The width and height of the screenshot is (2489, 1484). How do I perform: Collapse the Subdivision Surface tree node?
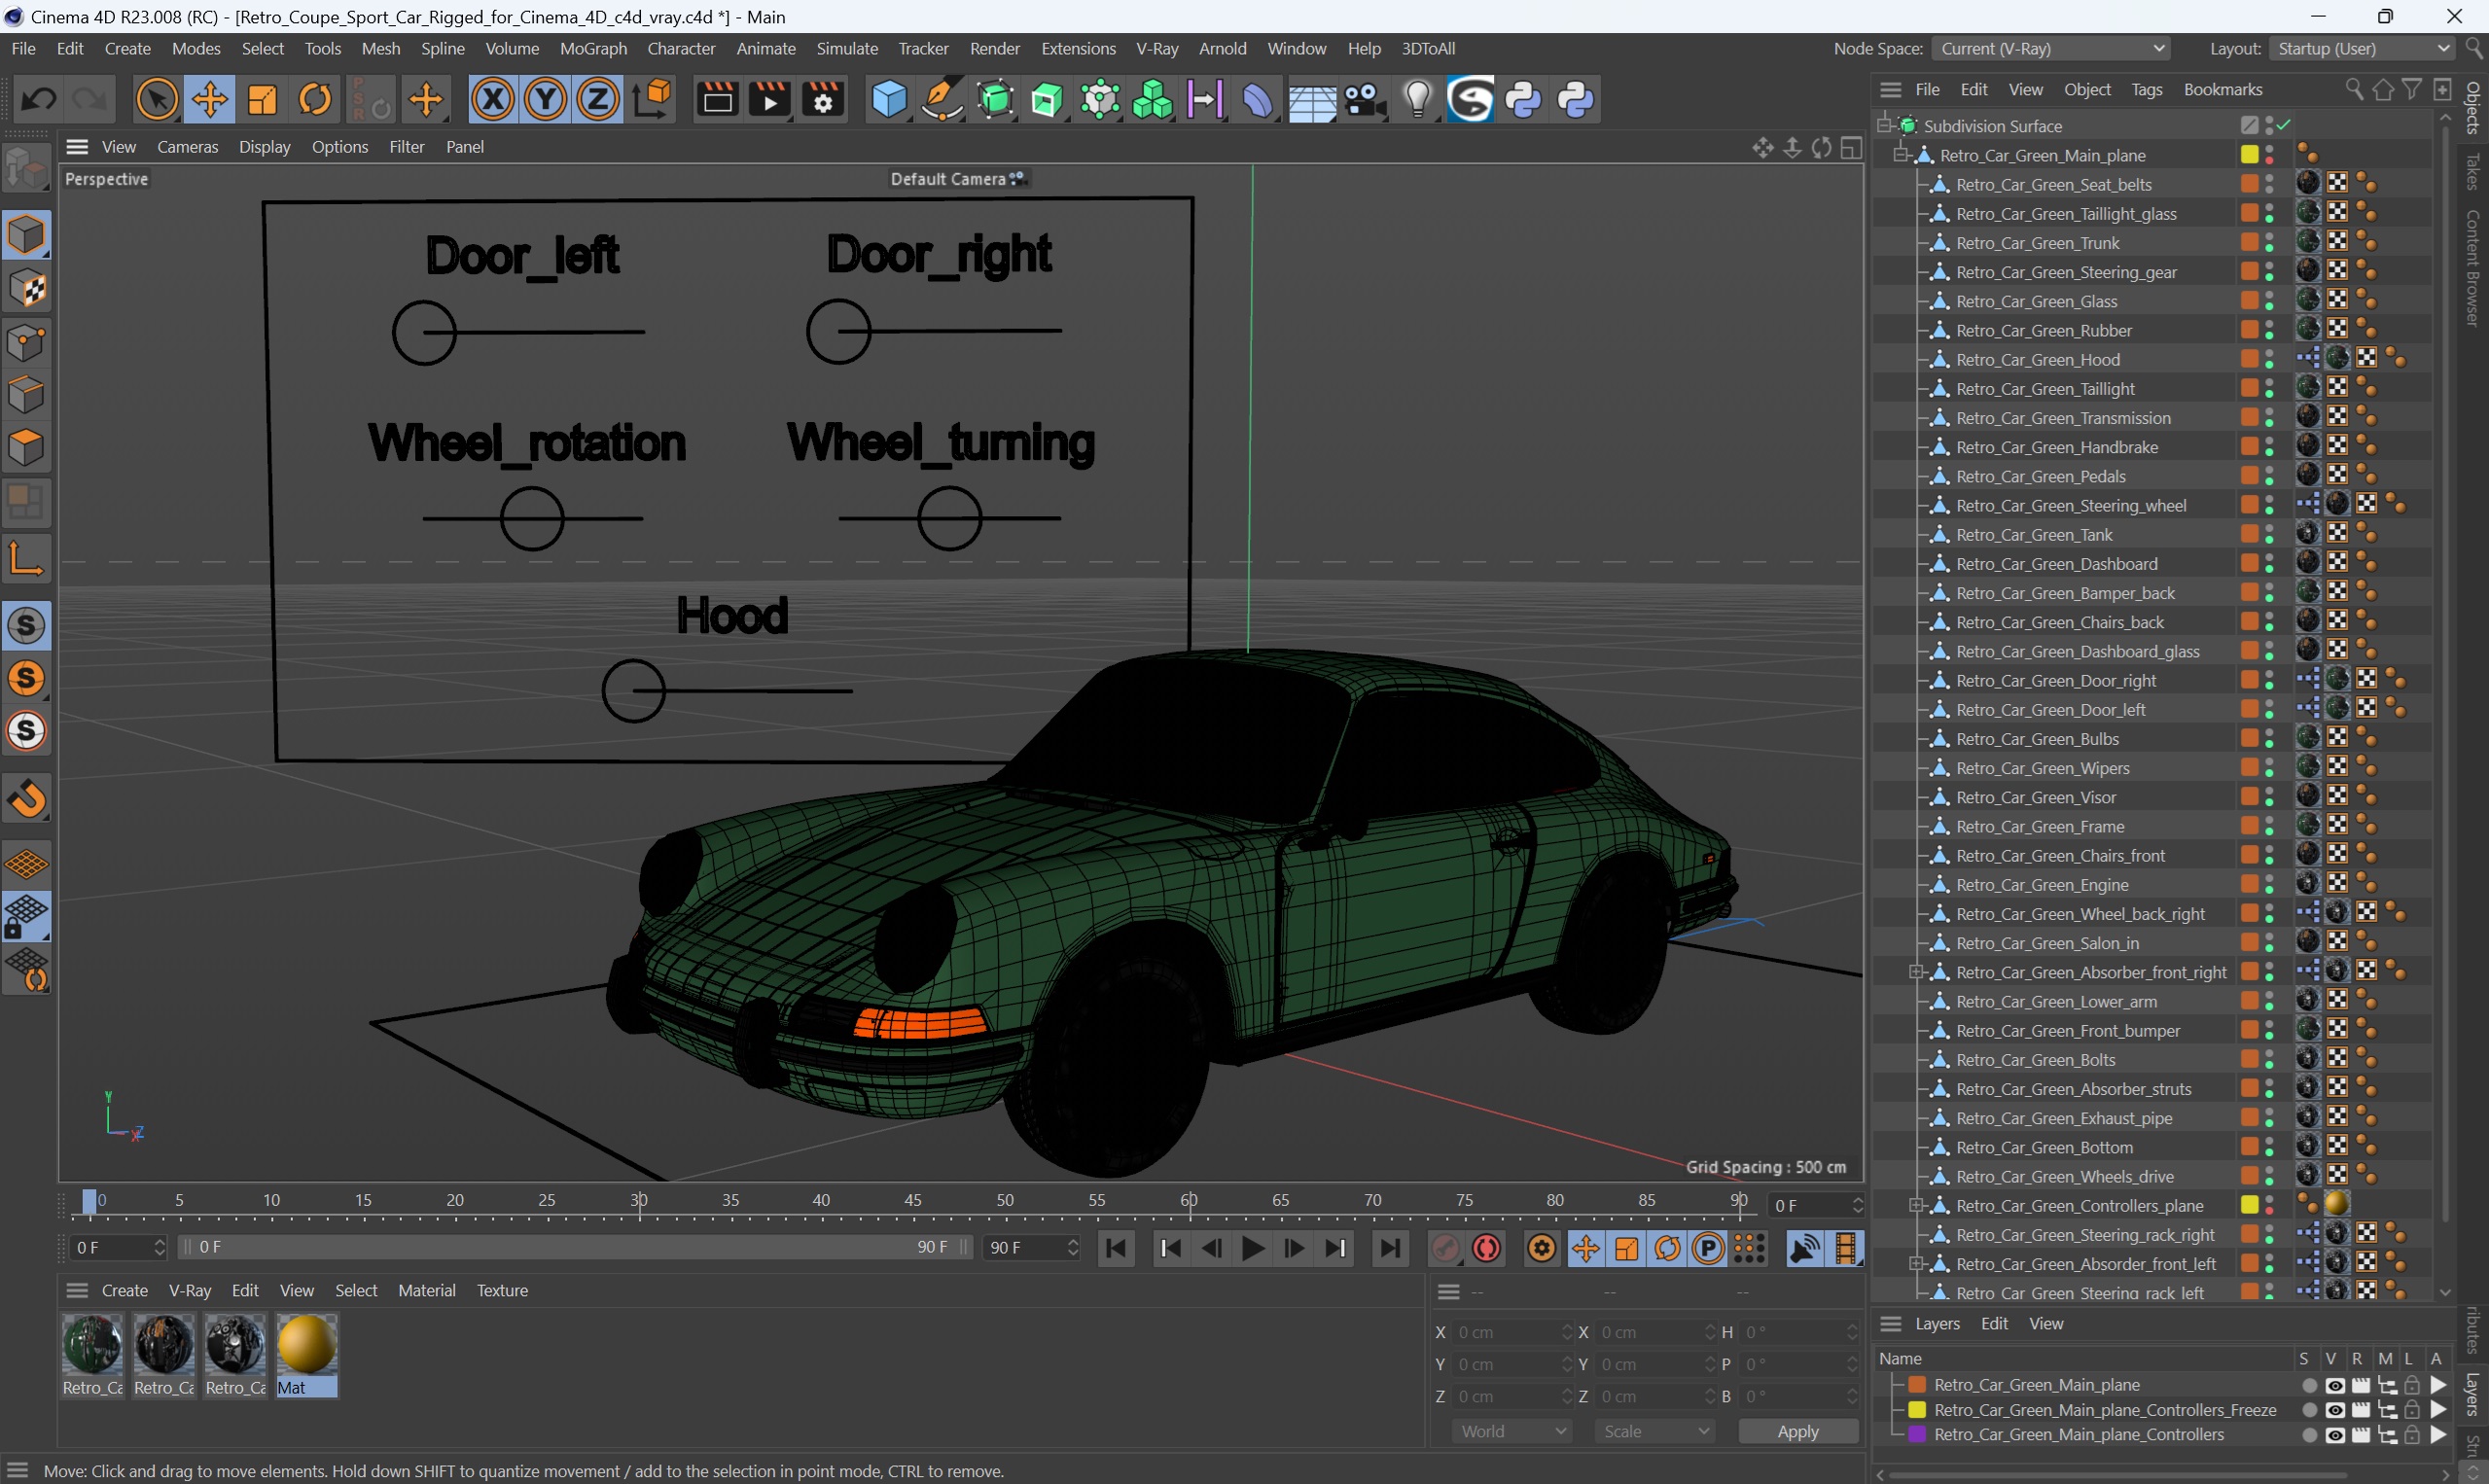(1884, 125)
